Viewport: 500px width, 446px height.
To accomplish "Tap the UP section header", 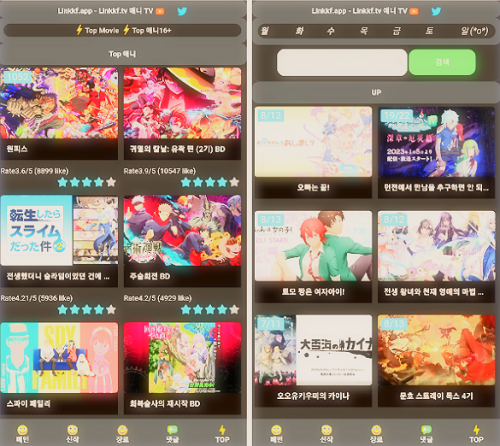I will 376,92.
